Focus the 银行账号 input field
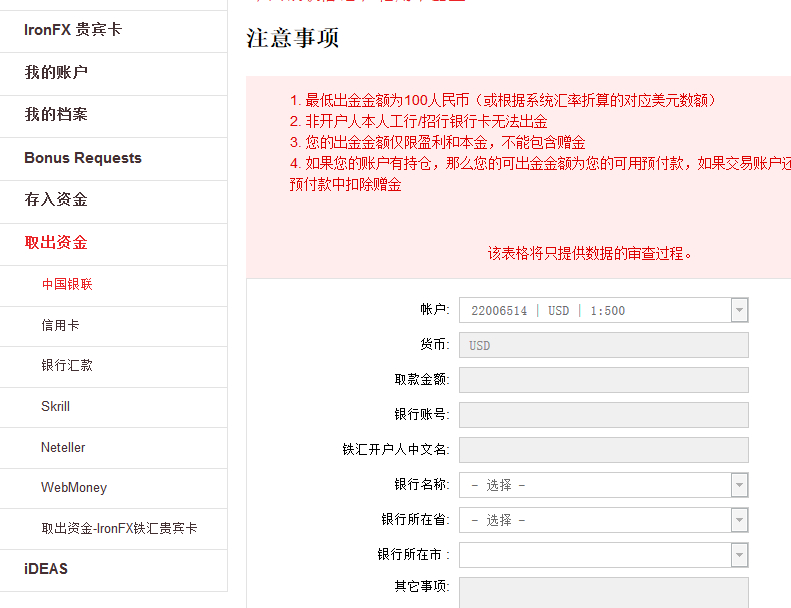This screenshot has height=608, width=791. tap(603, 415)
